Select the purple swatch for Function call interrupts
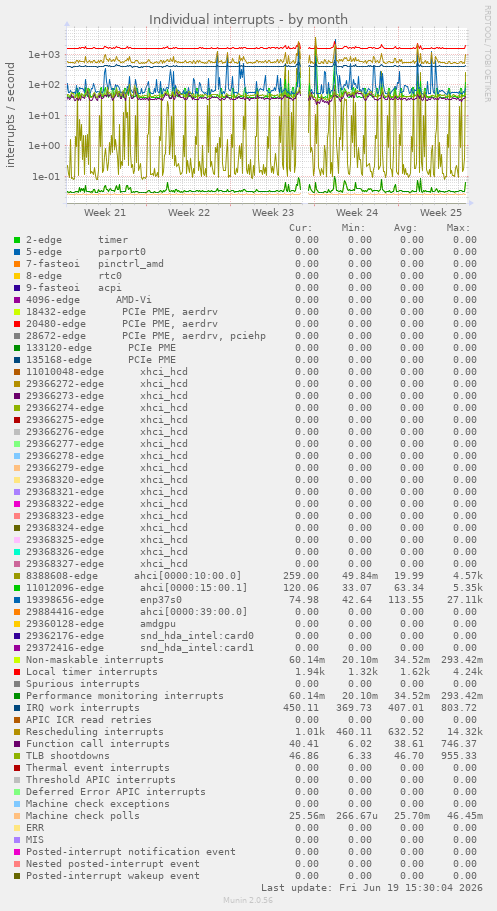 coord(17,744)
